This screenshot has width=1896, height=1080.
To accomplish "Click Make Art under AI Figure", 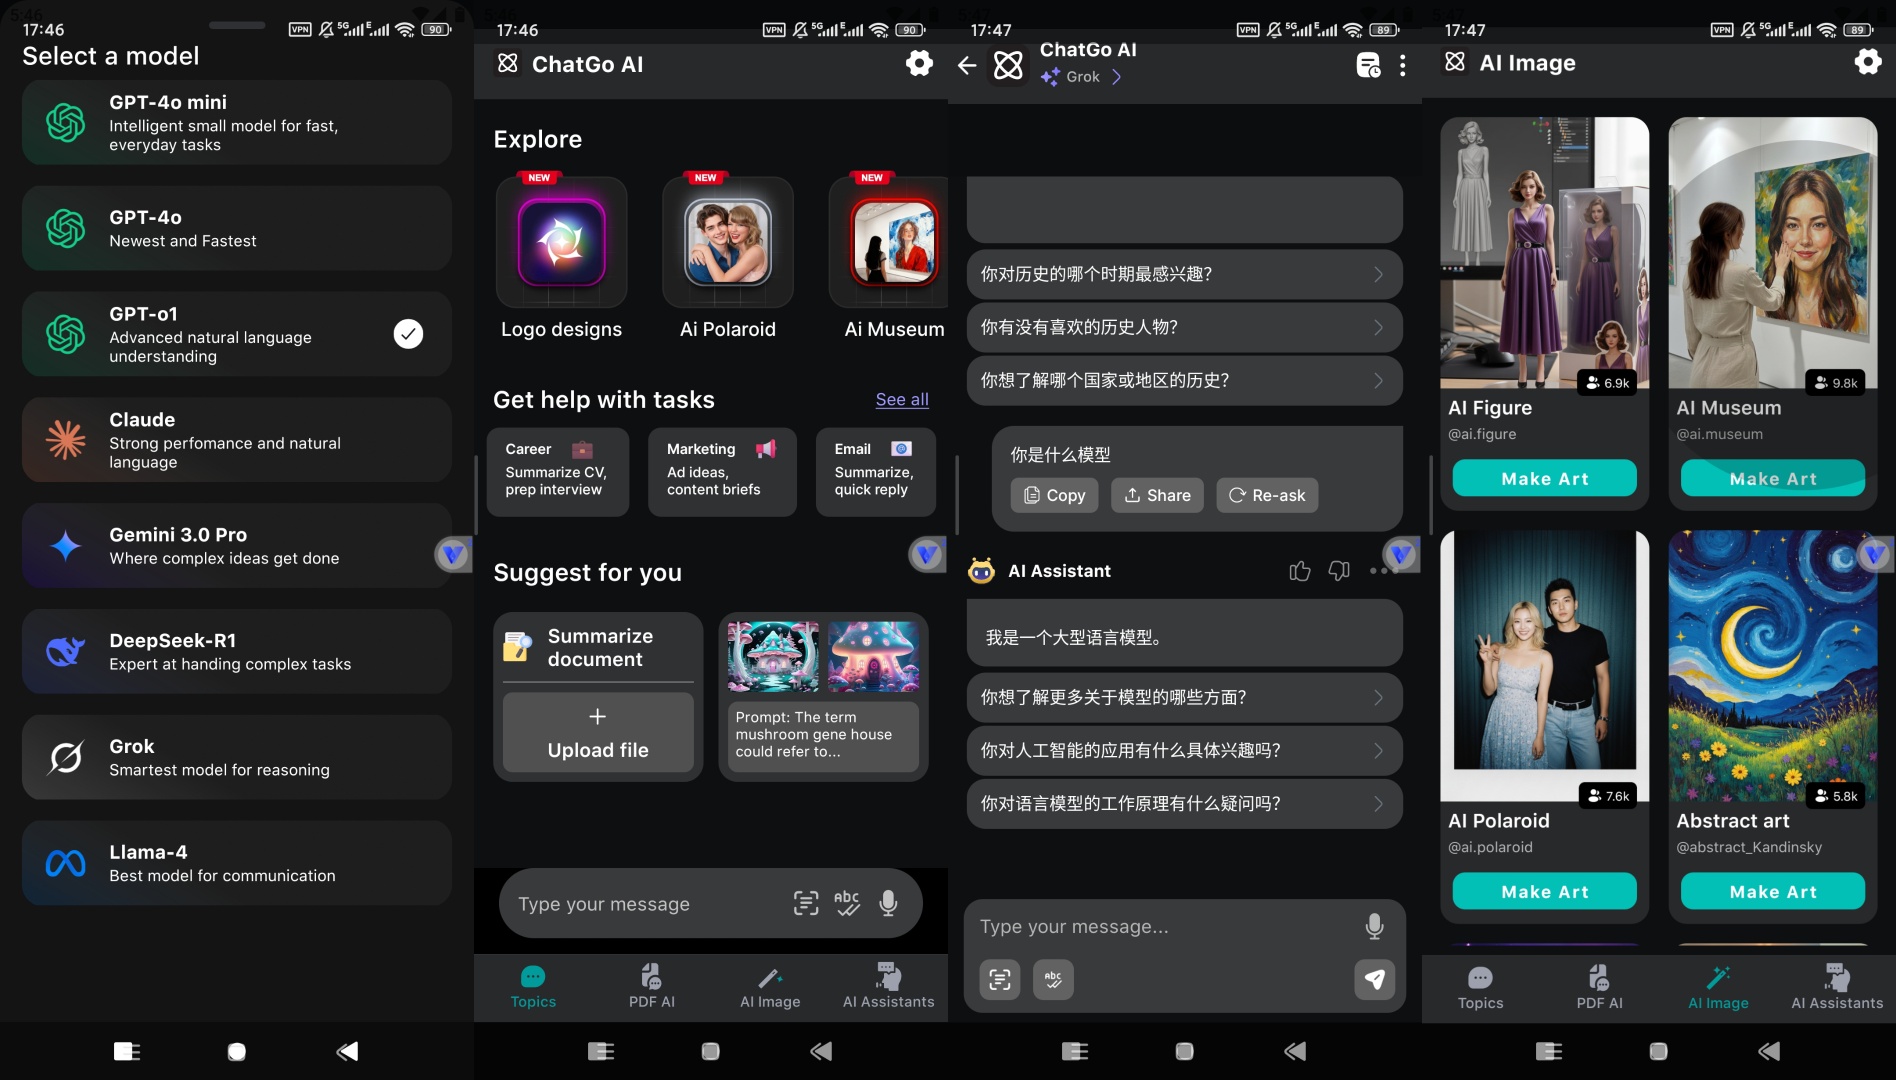I will pos(1545,478).
